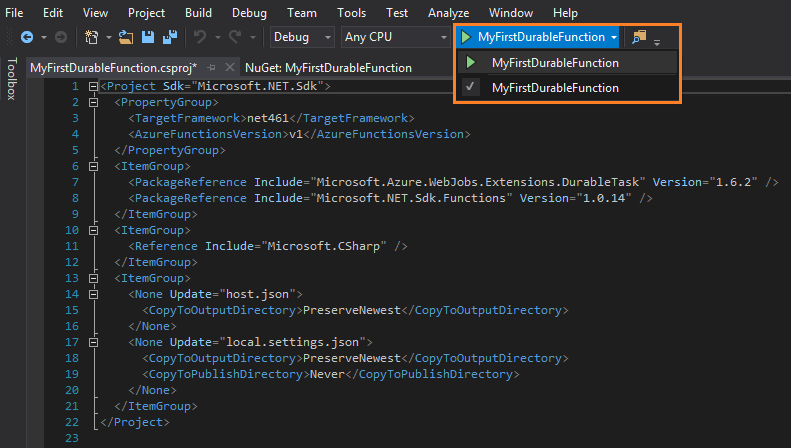
Task: Start debugging MyFirstDurableFunction with the green play button
Action: (466, 37)
